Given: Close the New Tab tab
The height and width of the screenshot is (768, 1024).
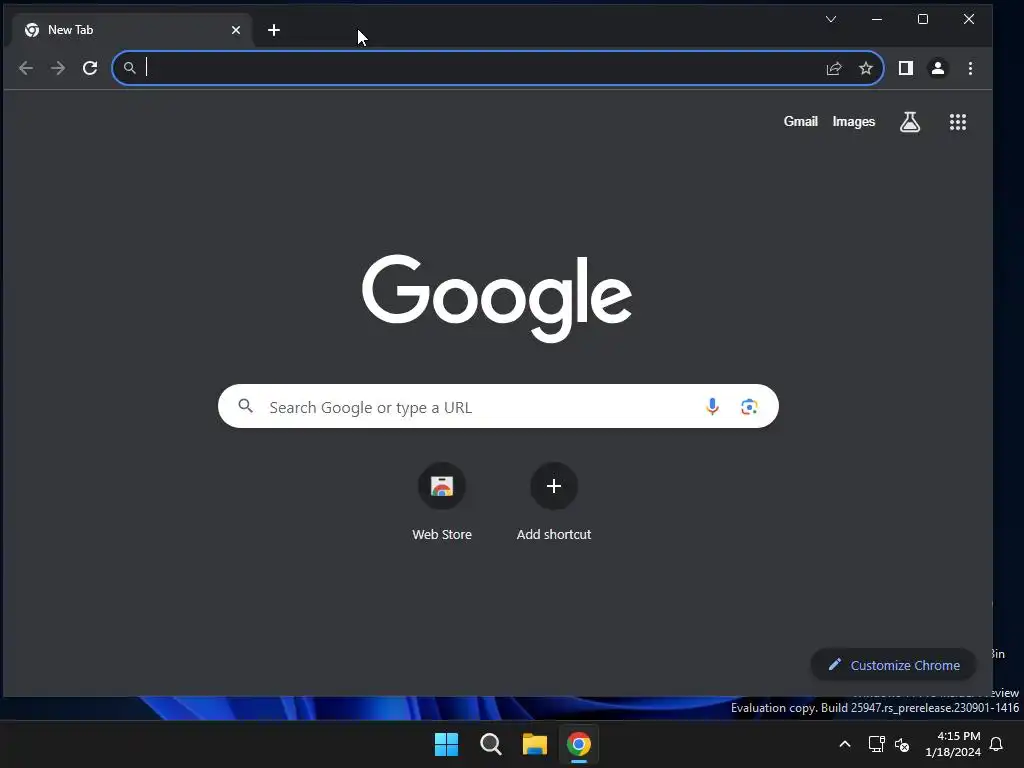Looking at the screenshot, I should 236,30.
